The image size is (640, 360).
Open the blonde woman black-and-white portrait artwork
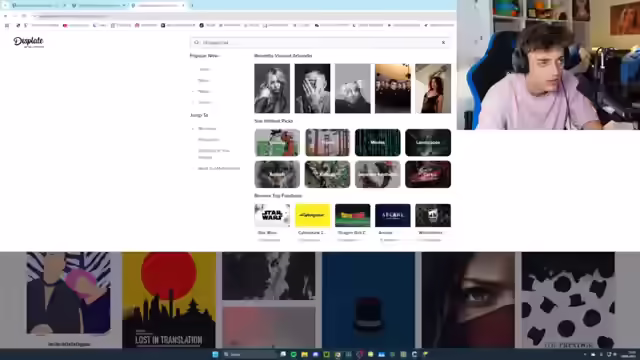(272, 88)
